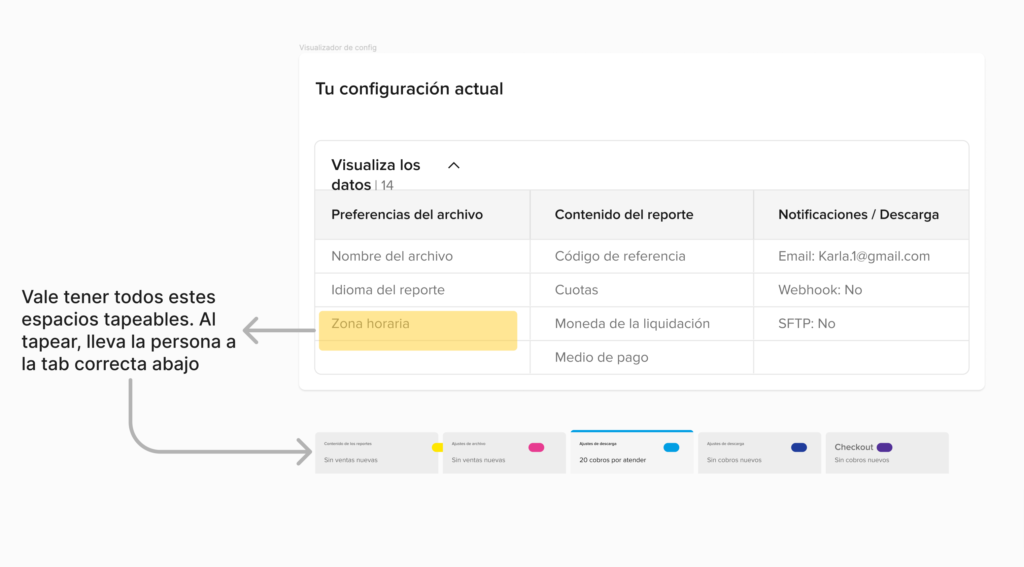Open Moneda de la liquidación setting
This screenshot has width=1024, height=567.
click(632, 324)
